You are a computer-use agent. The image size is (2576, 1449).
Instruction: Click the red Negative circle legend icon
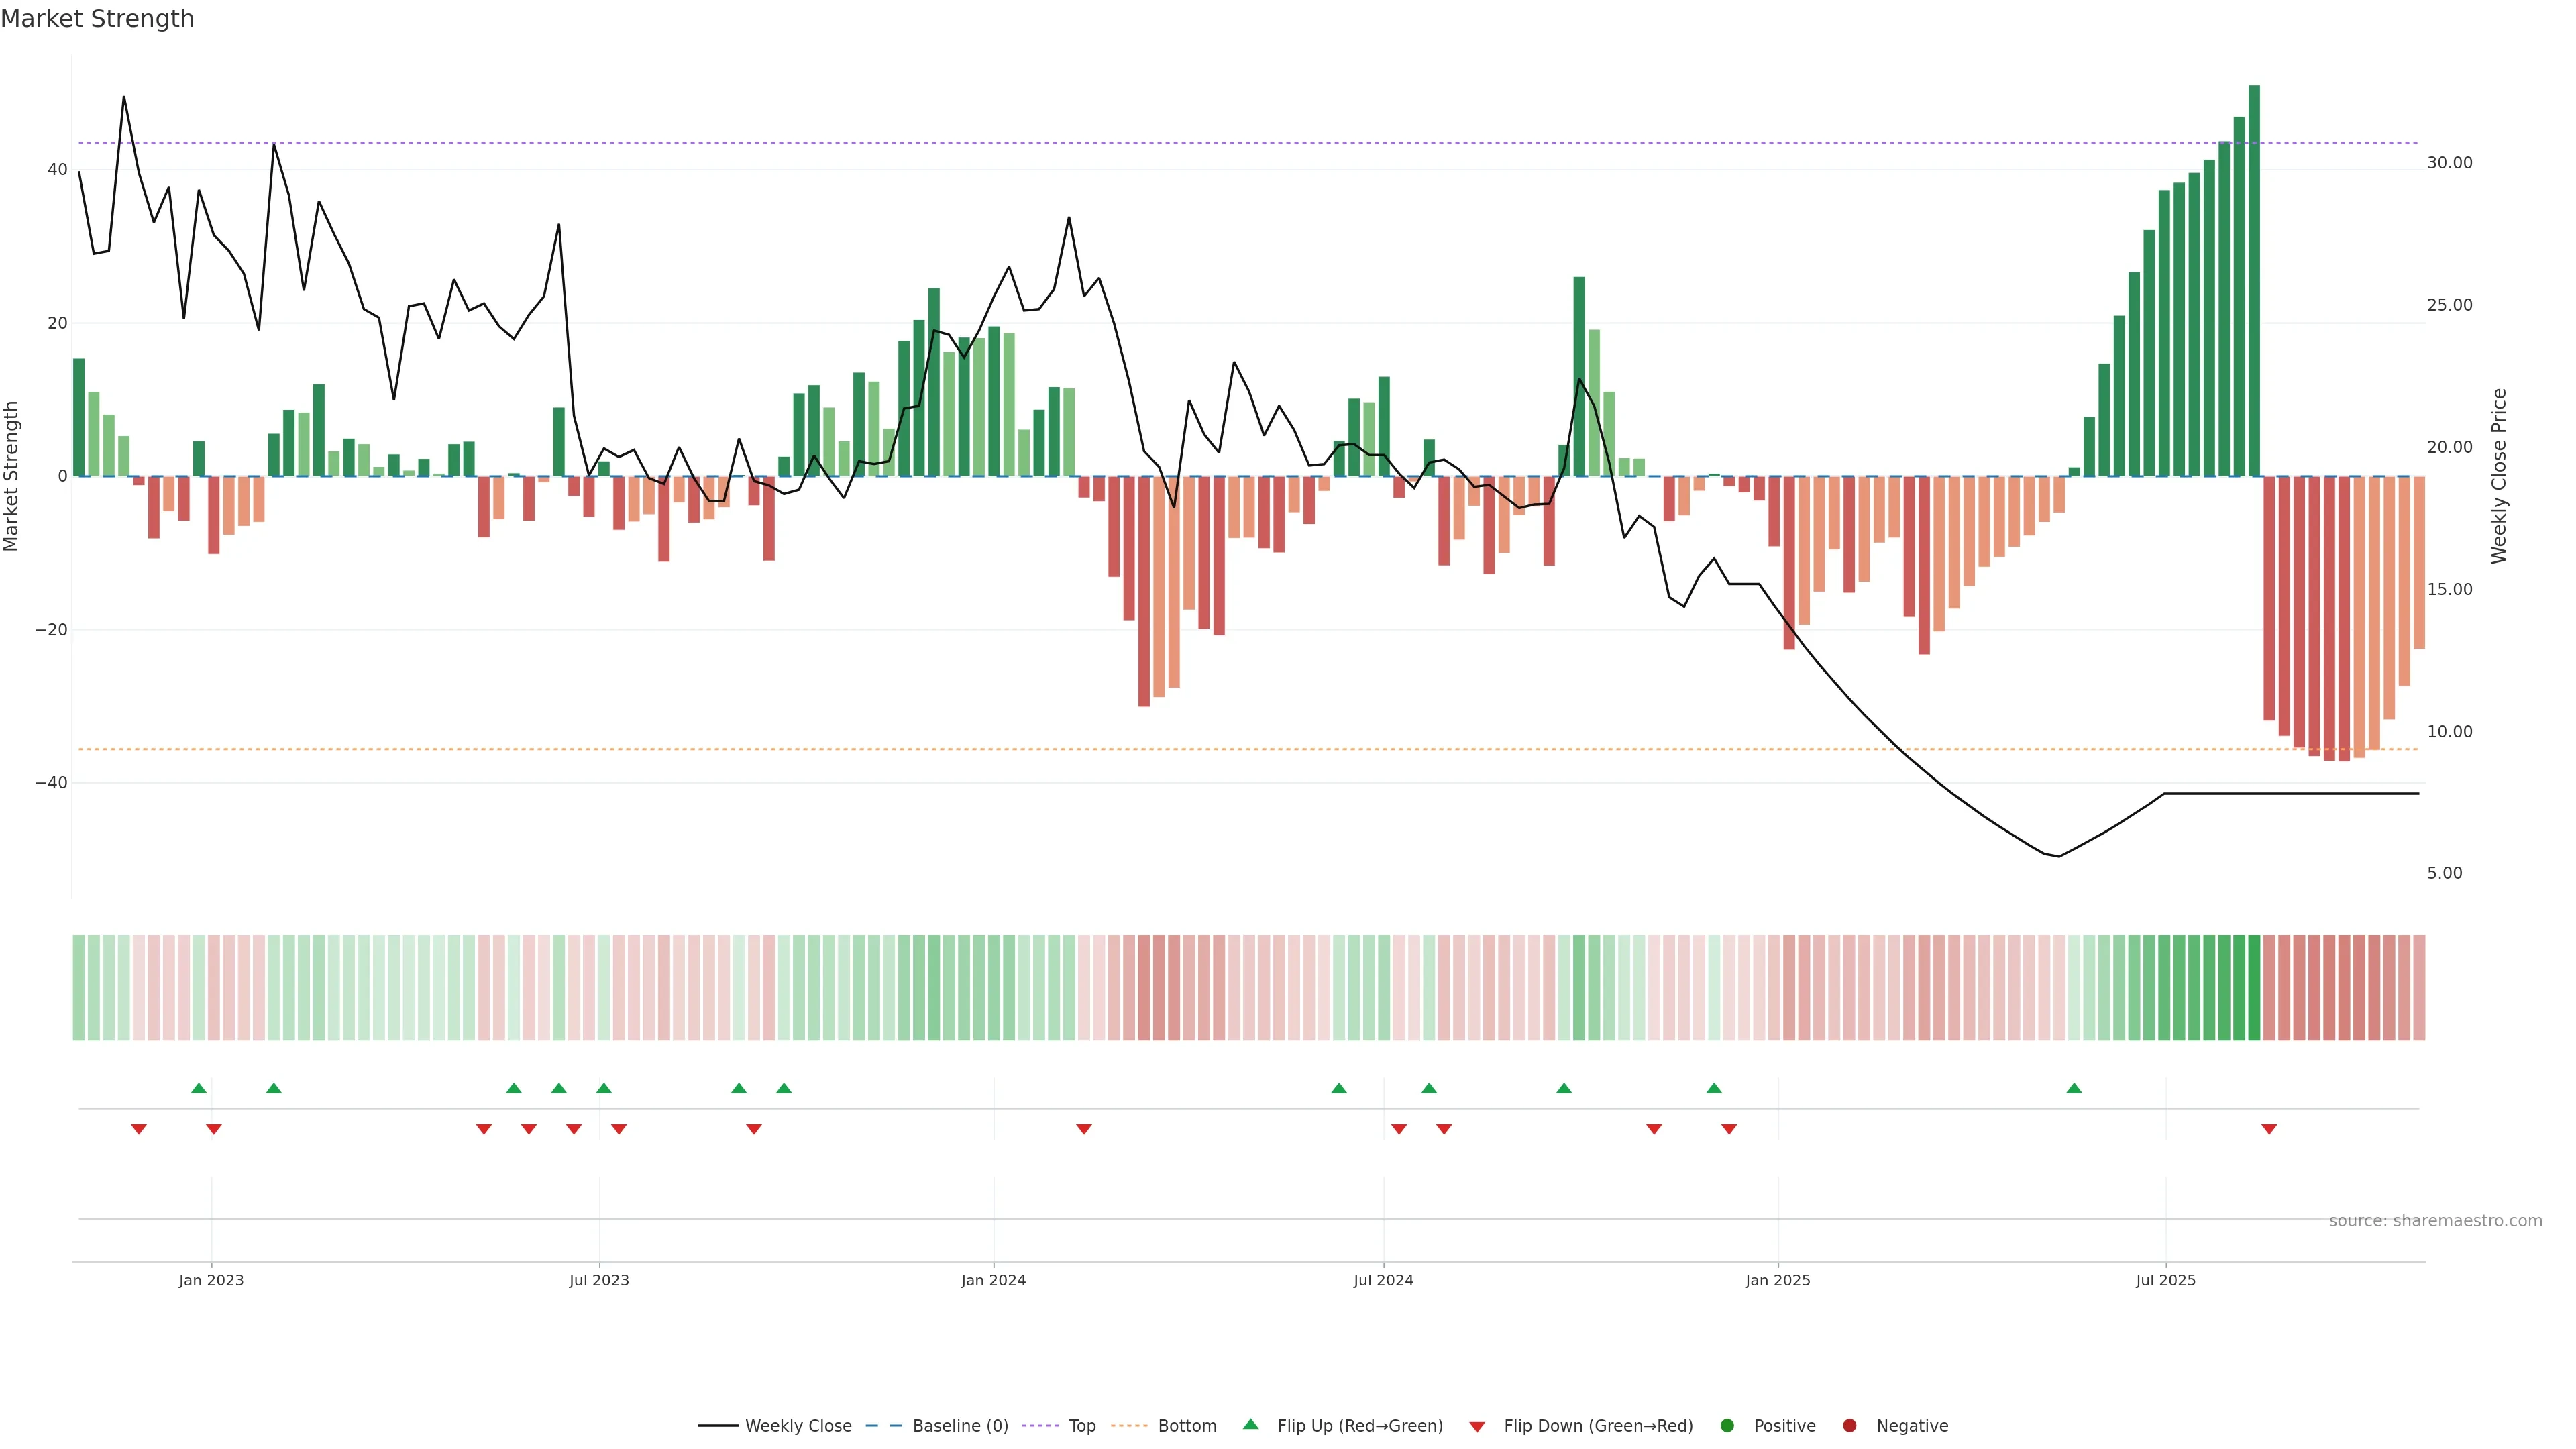click(1849, 1425)
